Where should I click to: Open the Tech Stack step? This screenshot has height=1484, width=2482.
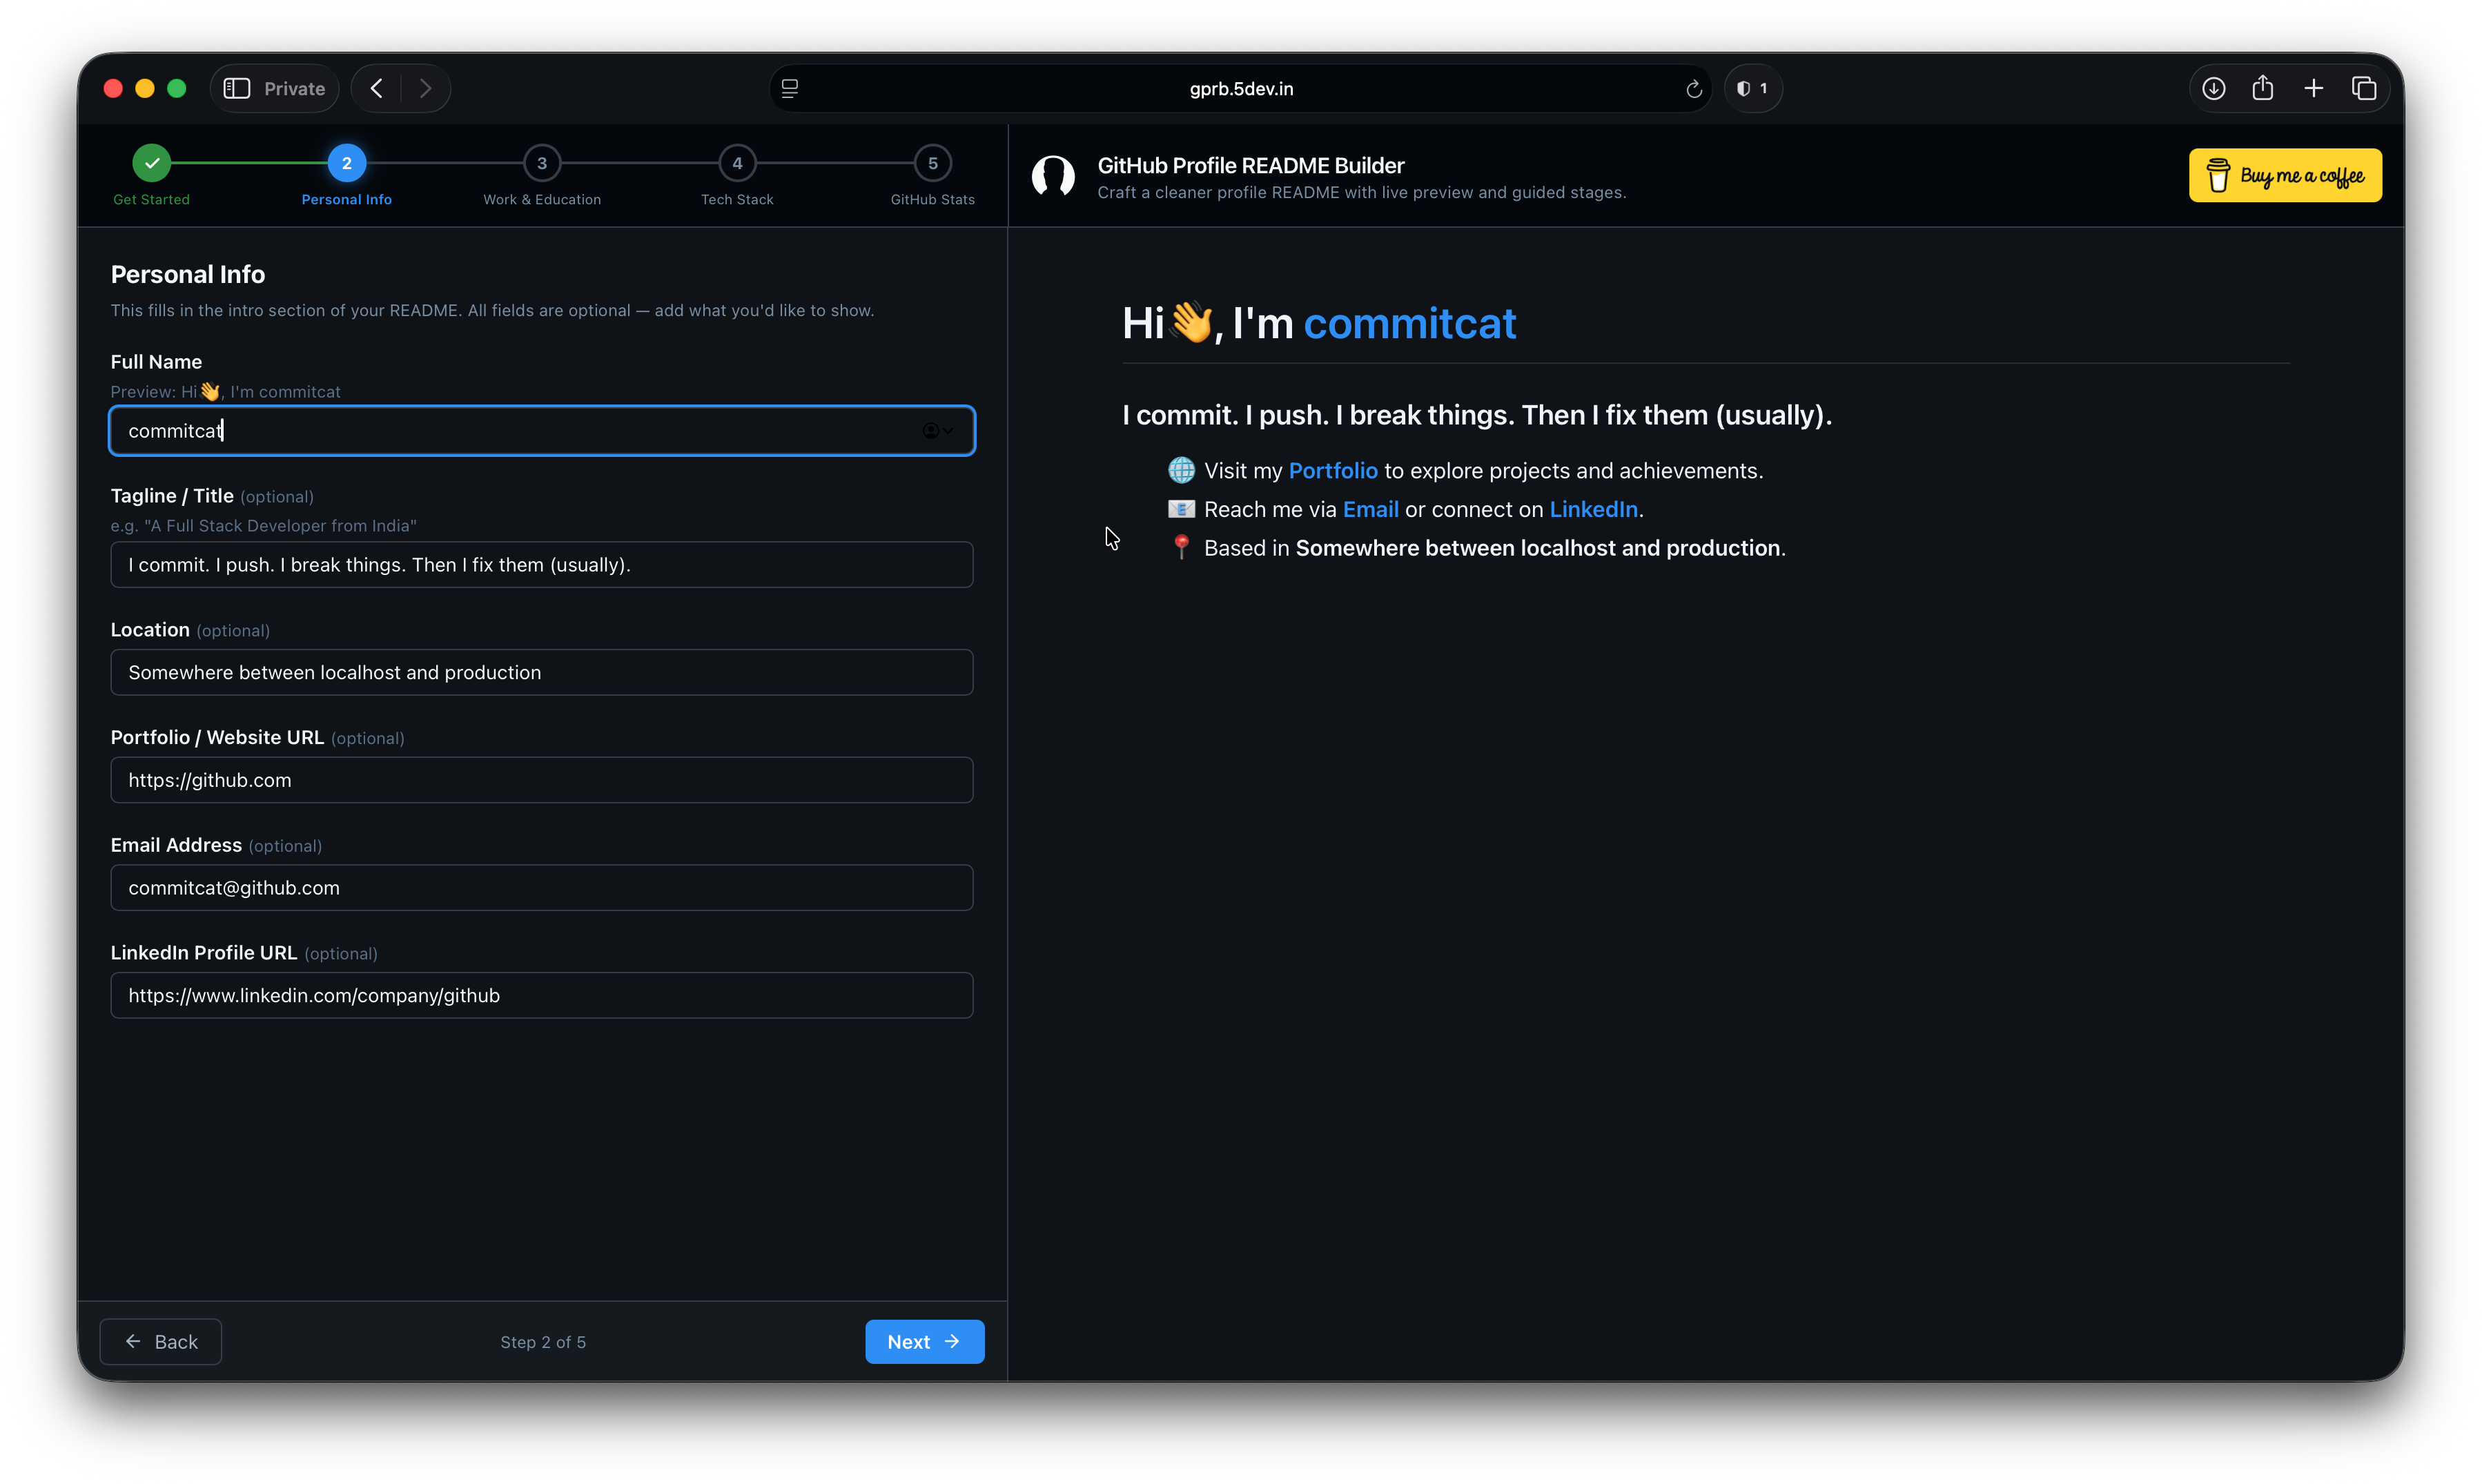tap(737, 164)
